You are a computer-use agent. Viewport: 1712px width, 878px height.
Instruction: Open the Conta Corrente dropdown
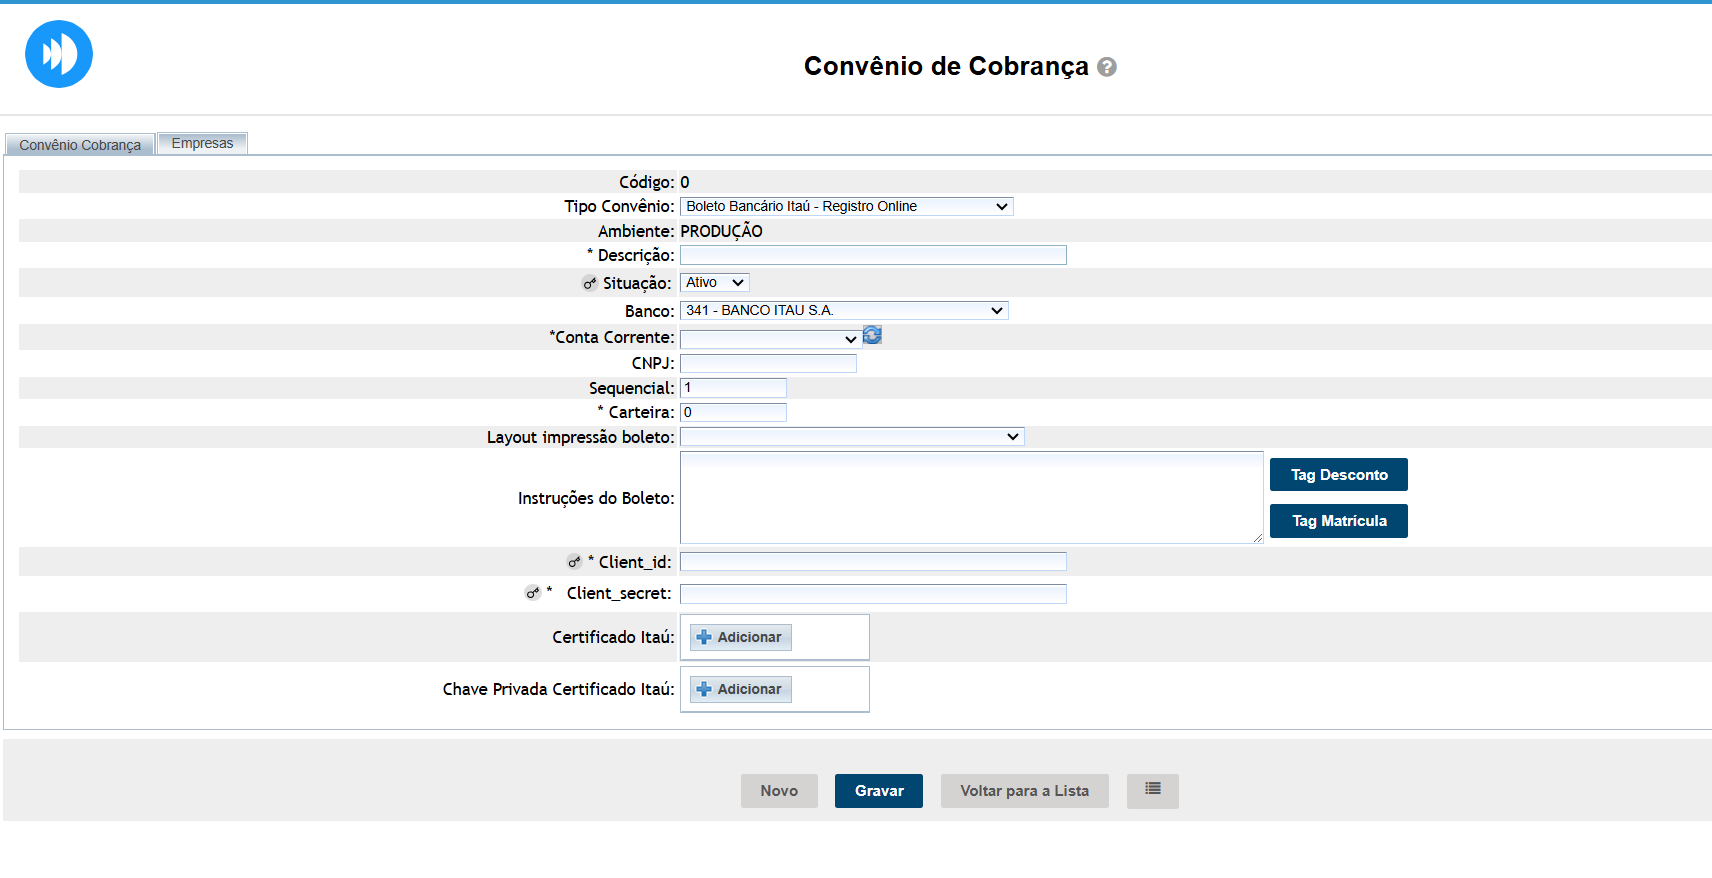coord(770,339)
